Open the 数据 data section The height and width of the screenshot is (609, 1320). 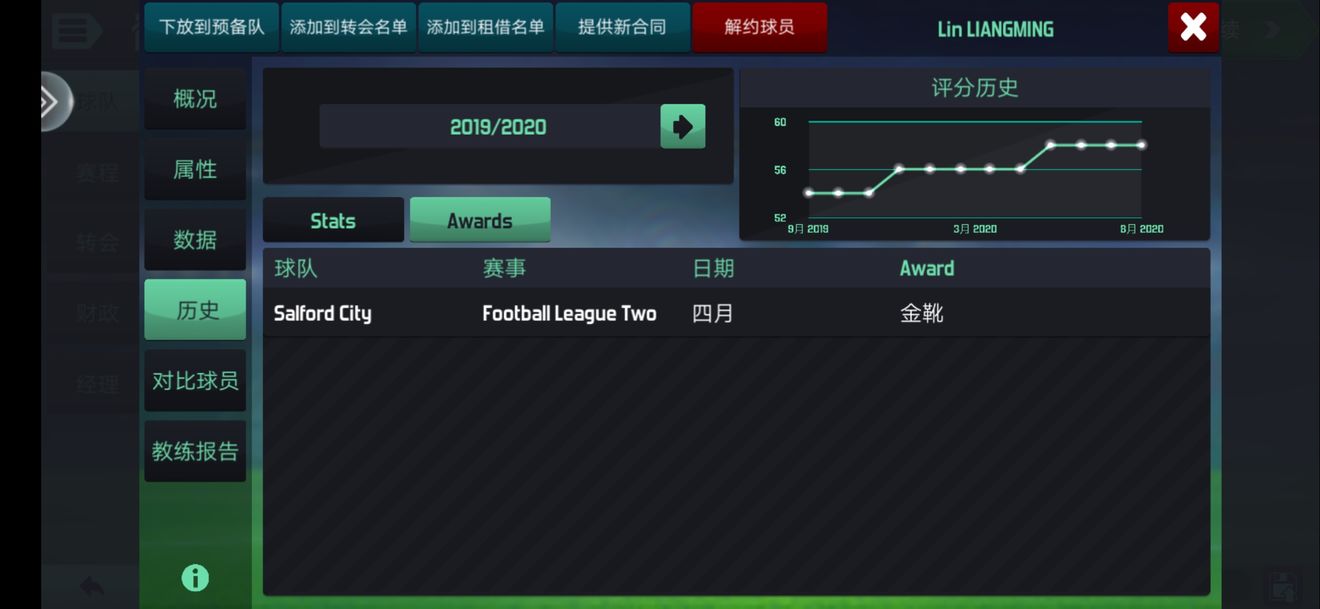[x=195, y=239]
